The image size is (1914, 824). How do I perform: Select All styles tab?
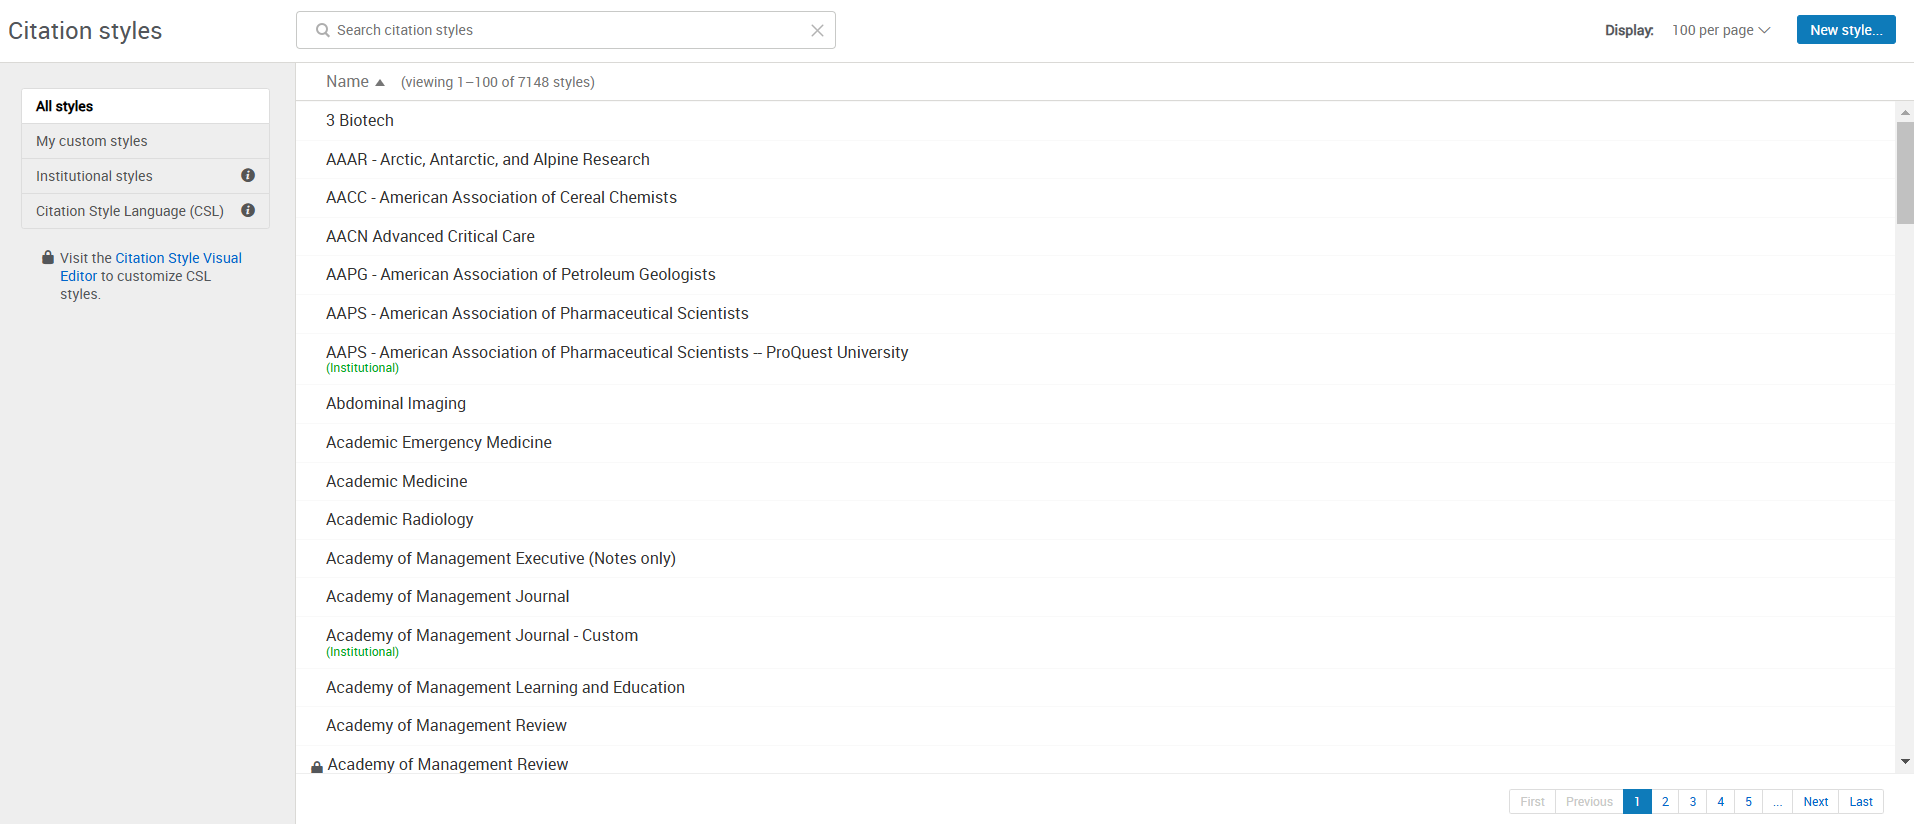145,106
